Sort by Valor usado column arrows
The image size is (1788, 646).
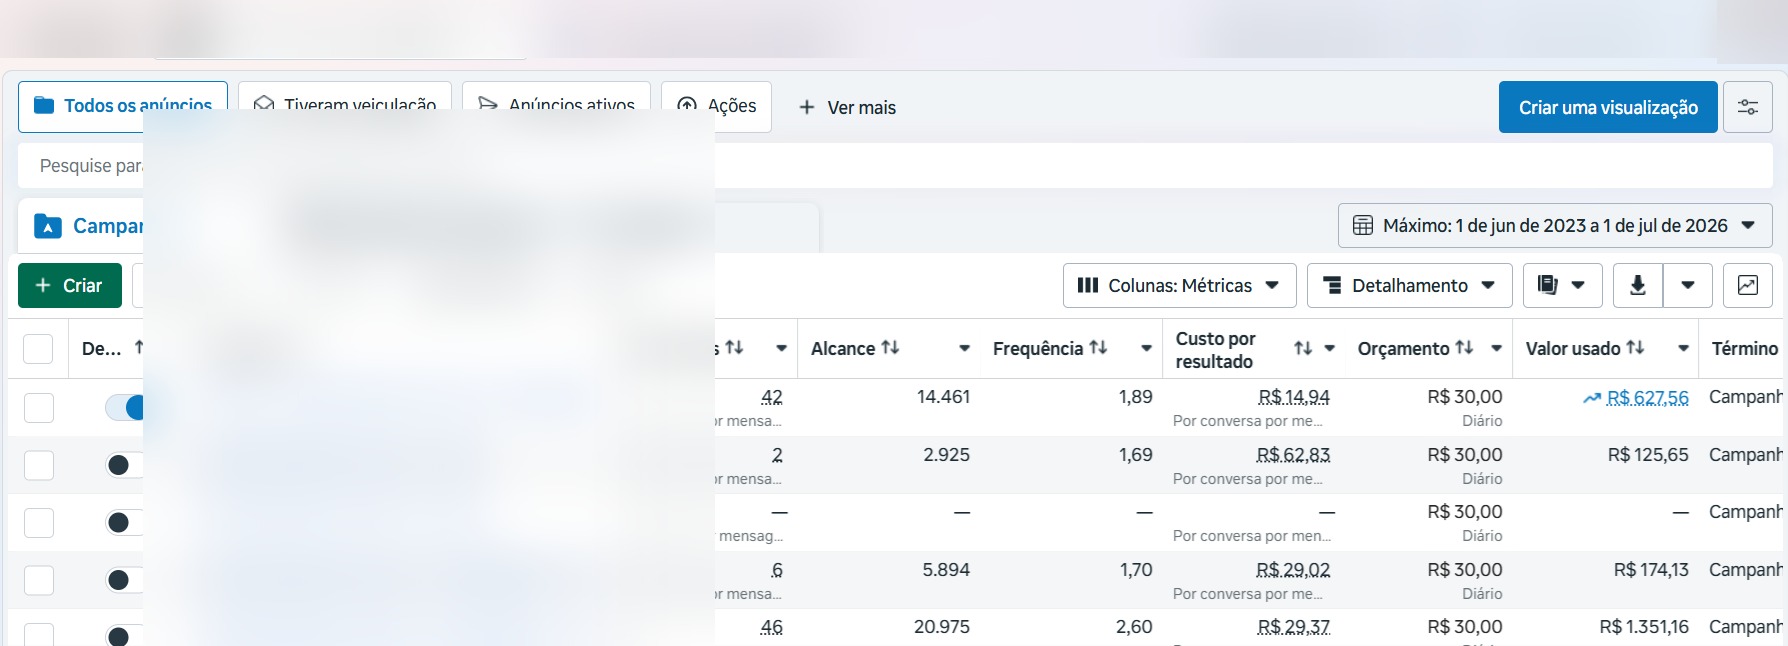(1635, 348)
